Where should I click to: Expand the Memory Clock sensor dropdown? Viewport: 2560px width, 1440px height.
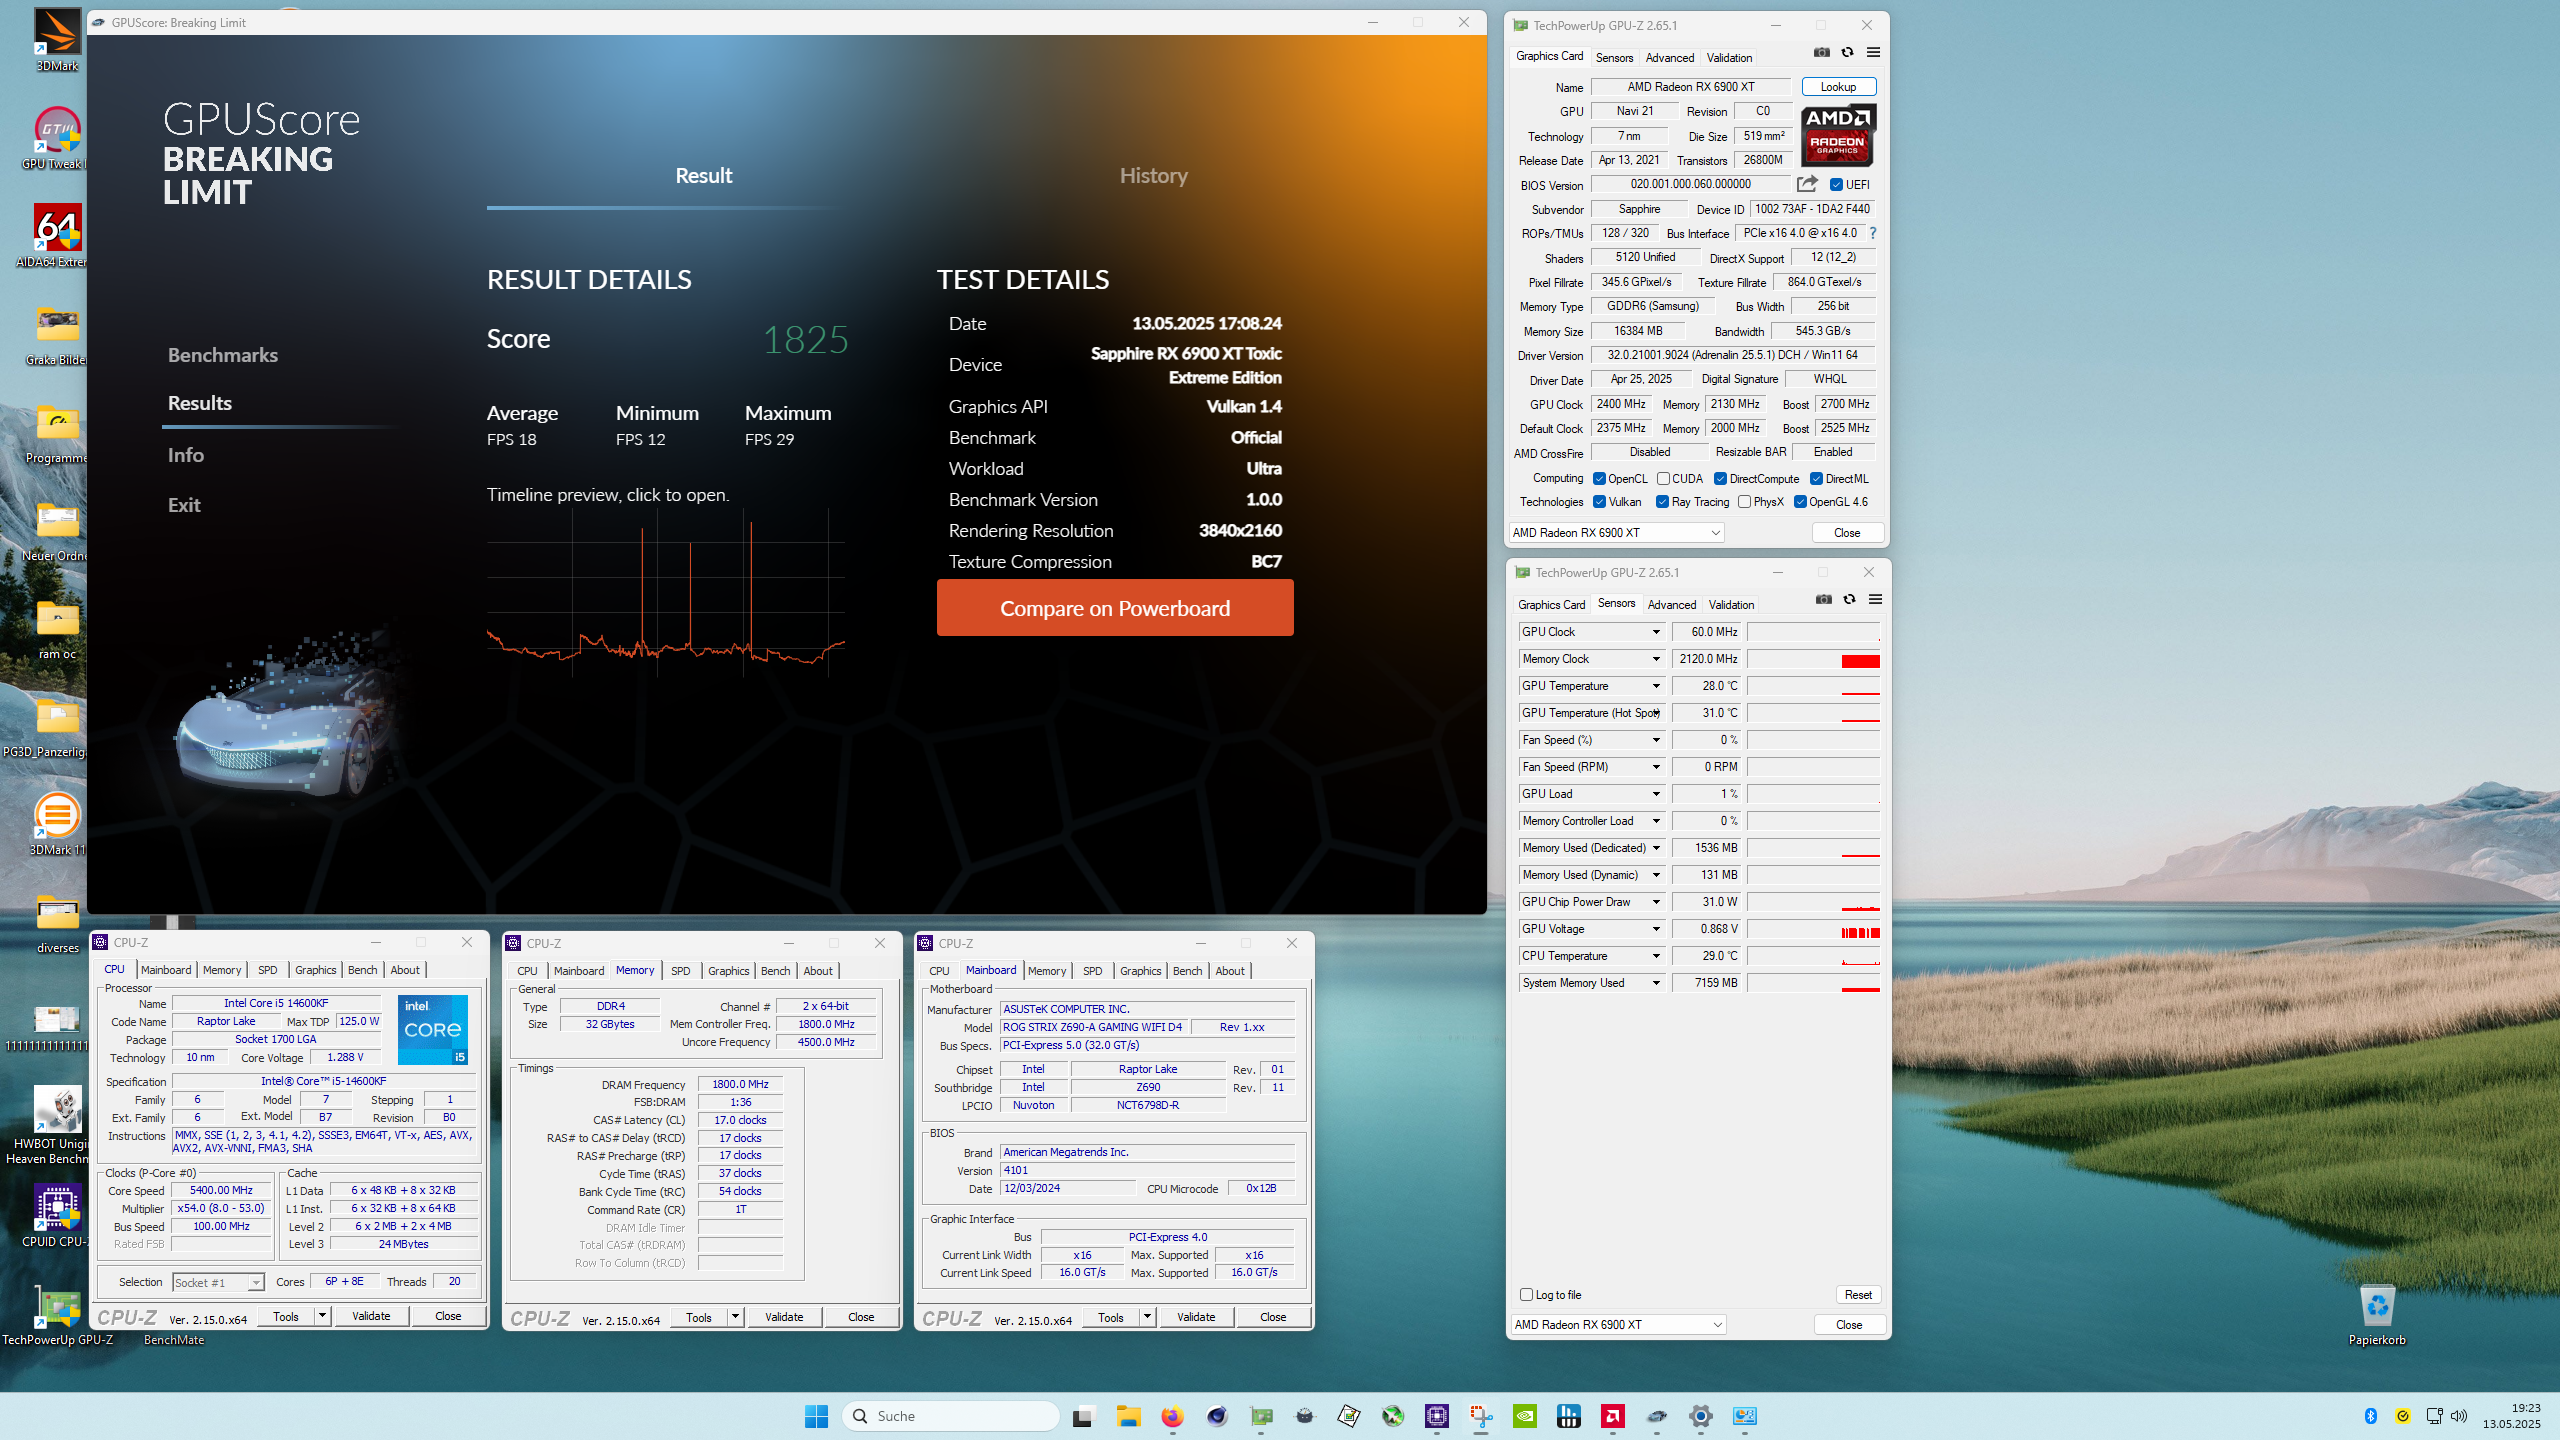pyautogui.click(x=1656, y=659)
